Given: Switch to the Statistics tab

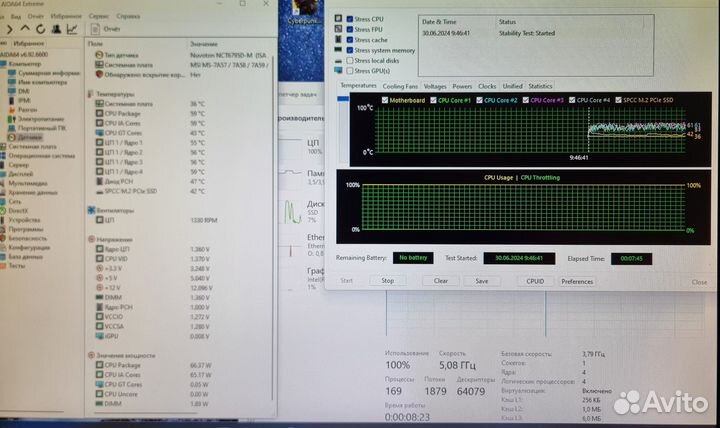Looking at the screenshot, I should (540, 86).
